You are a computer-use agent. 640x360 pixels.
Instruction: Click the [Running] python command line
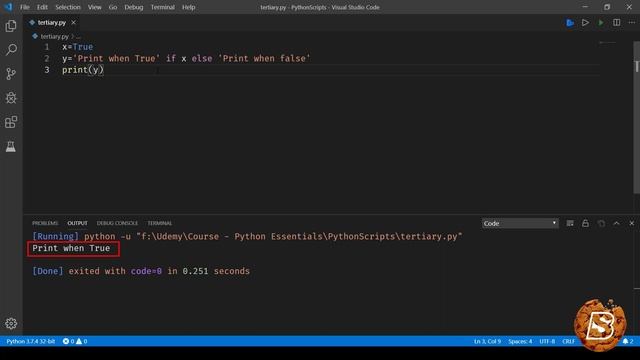247,237
